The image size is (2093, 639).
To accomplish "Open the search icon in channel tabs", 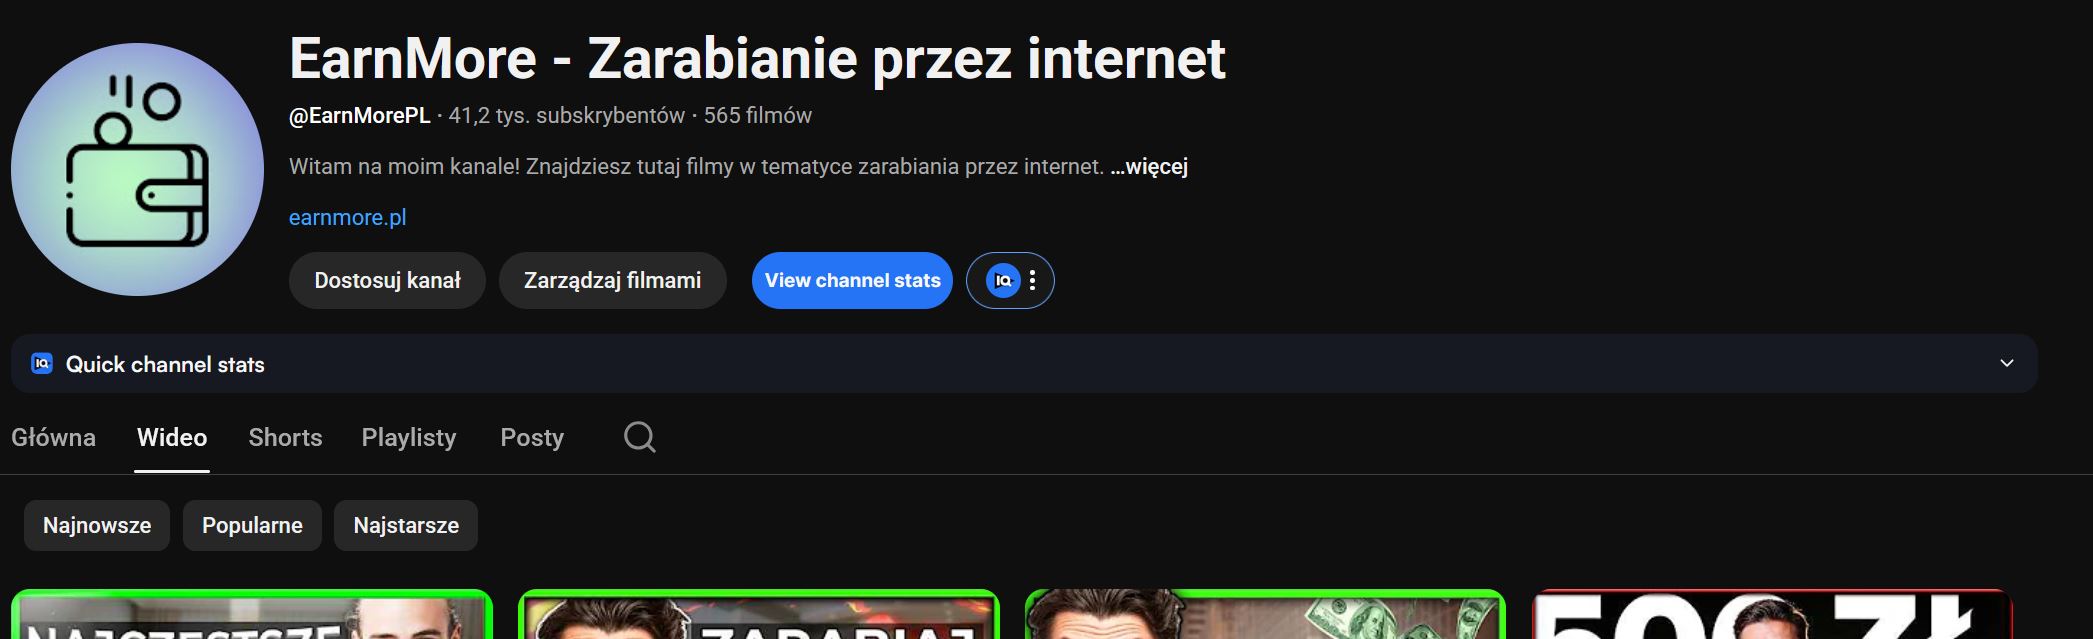I will coord(640,437).
